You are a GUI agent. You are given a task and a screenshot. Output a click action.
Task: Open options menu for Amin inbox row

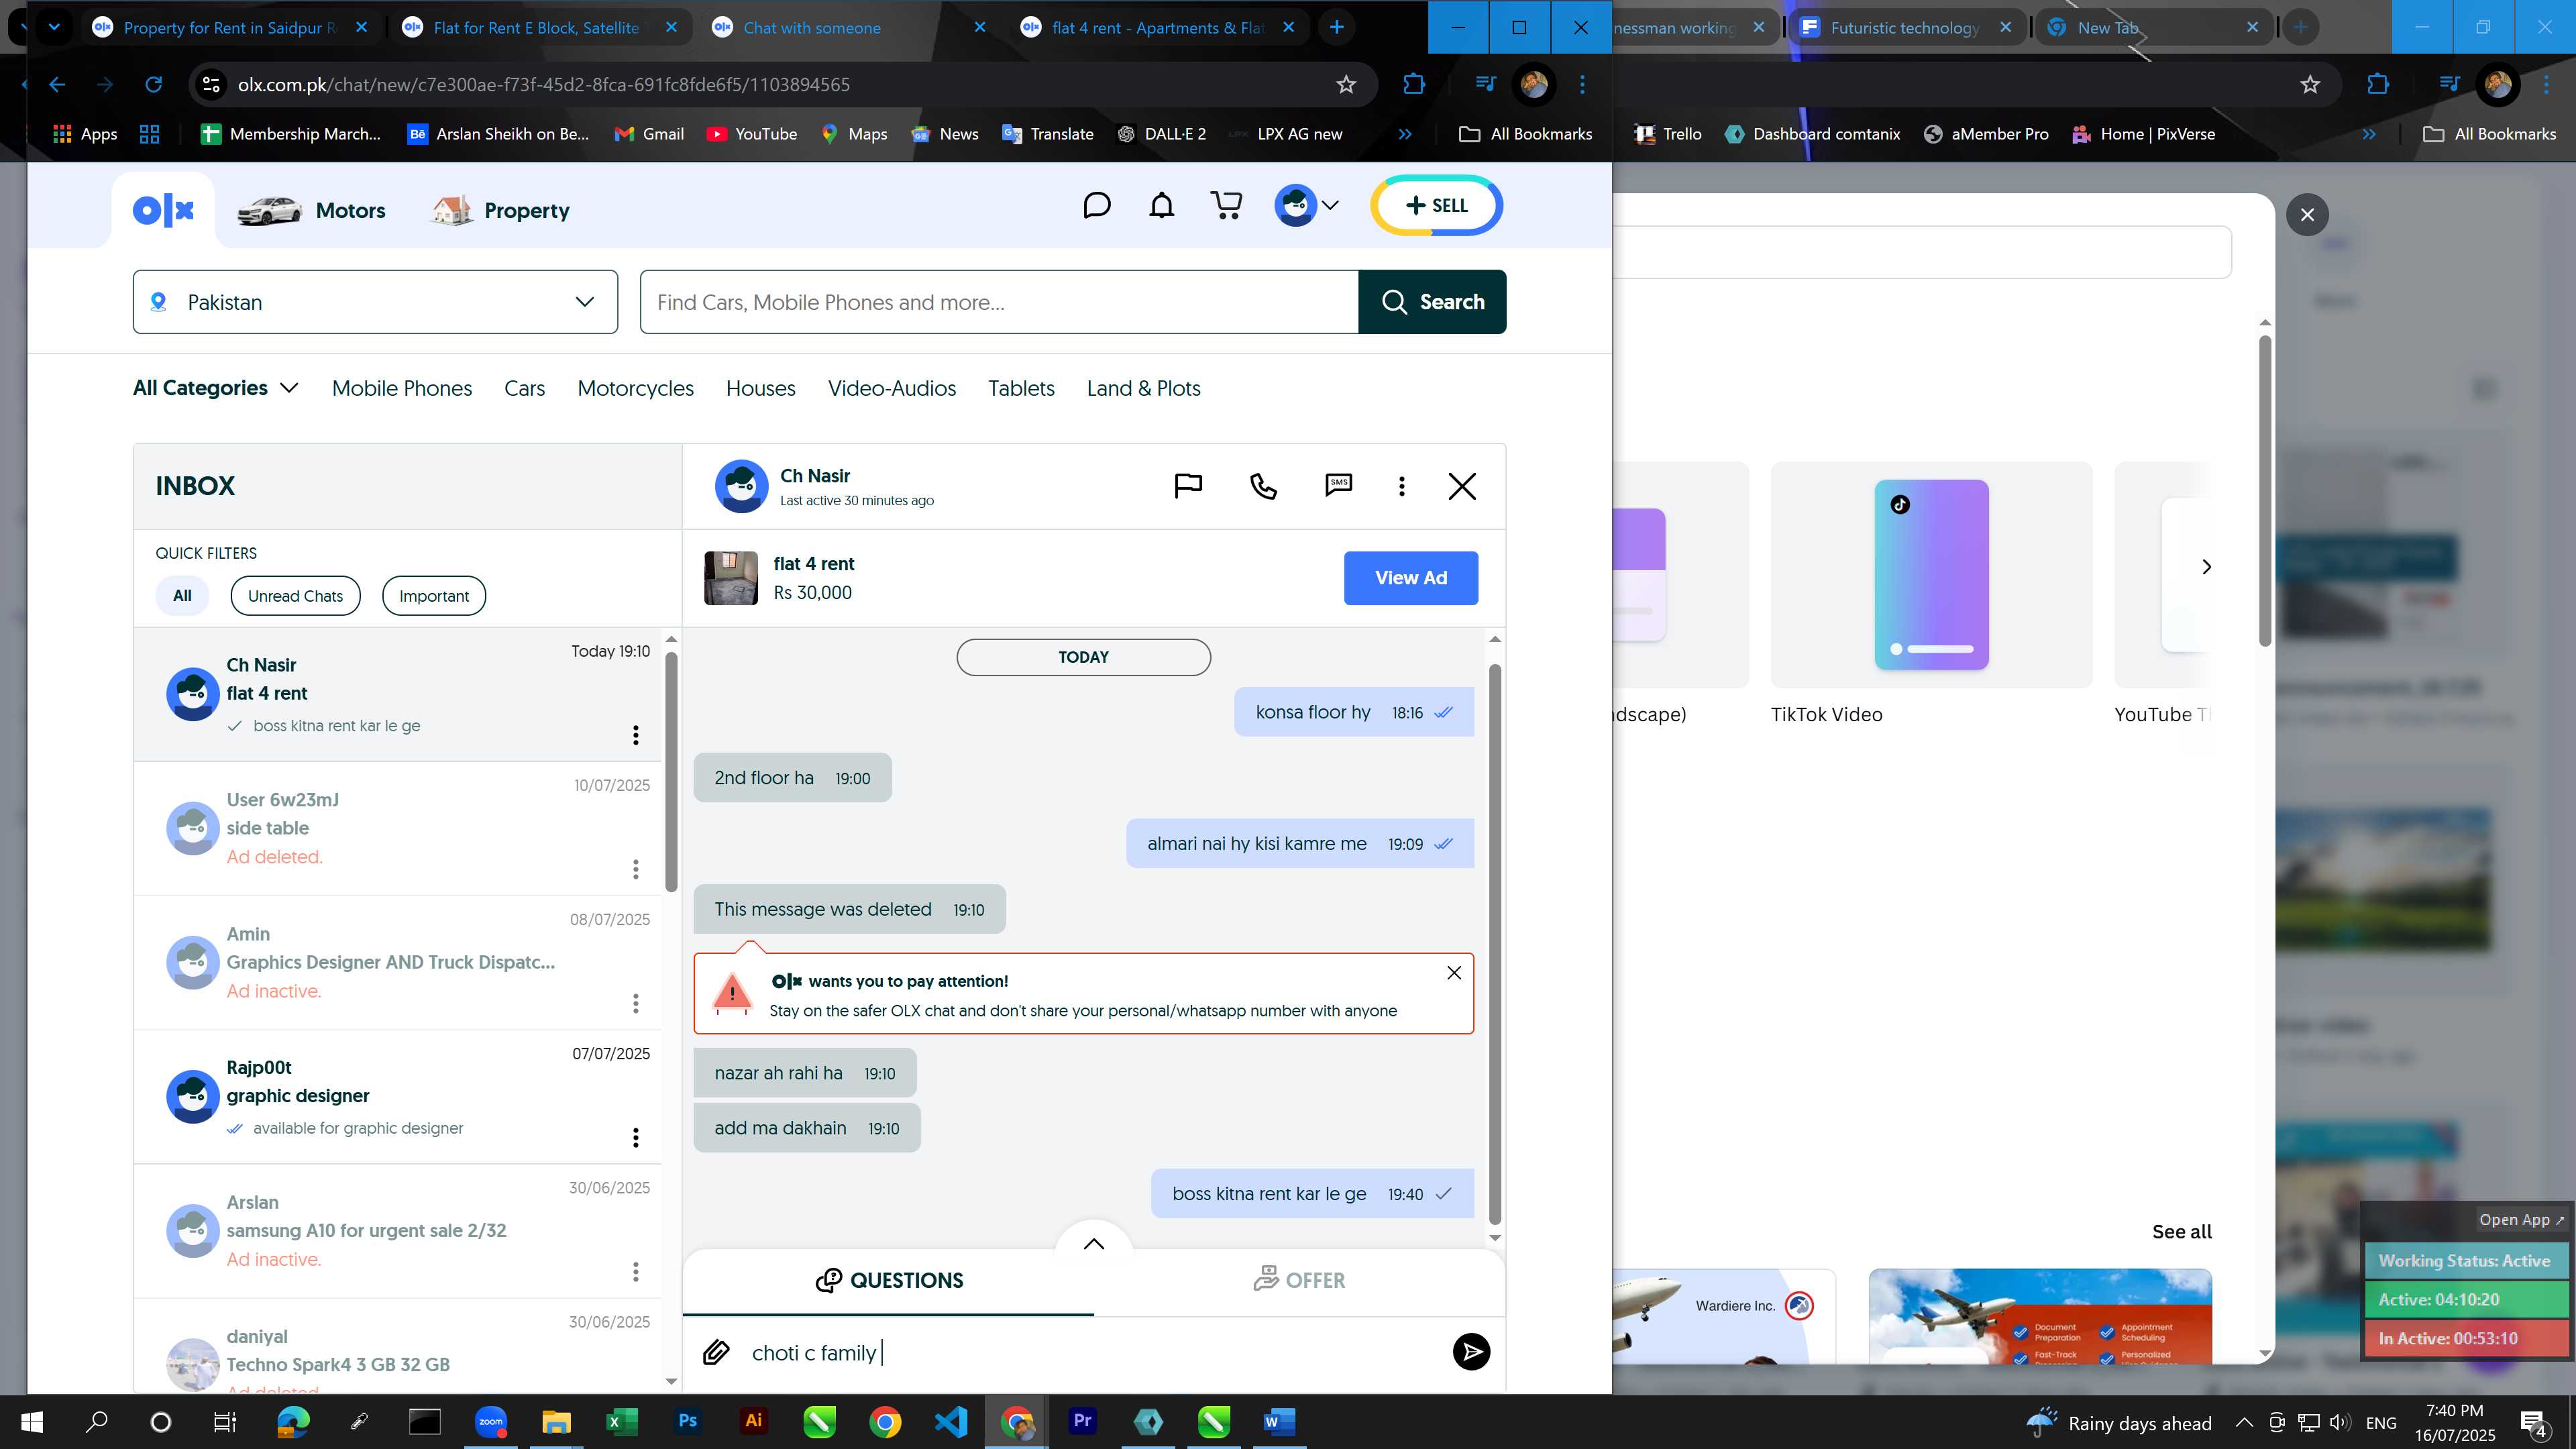pos(636,1003)
